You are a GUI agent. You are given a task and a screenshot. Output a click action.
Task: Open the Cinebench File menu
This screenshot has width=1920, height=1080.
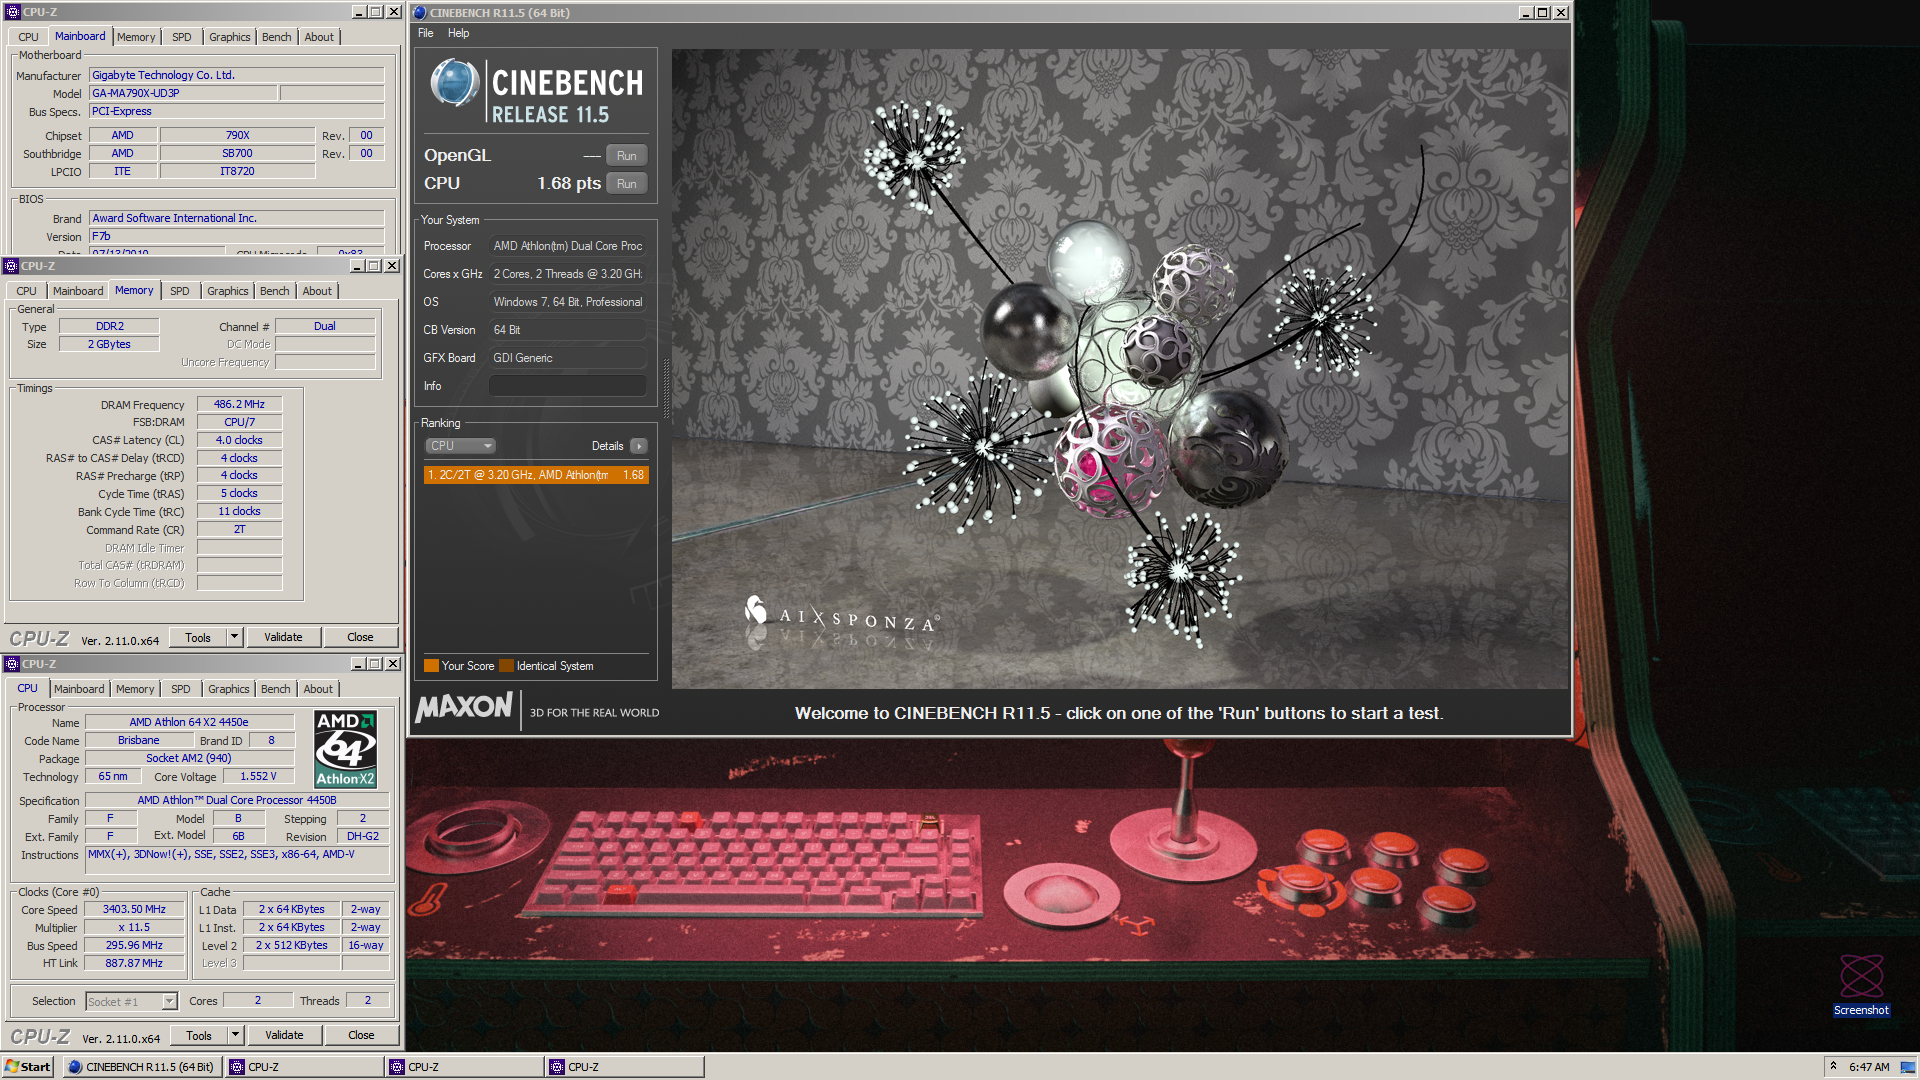(425, 33)
